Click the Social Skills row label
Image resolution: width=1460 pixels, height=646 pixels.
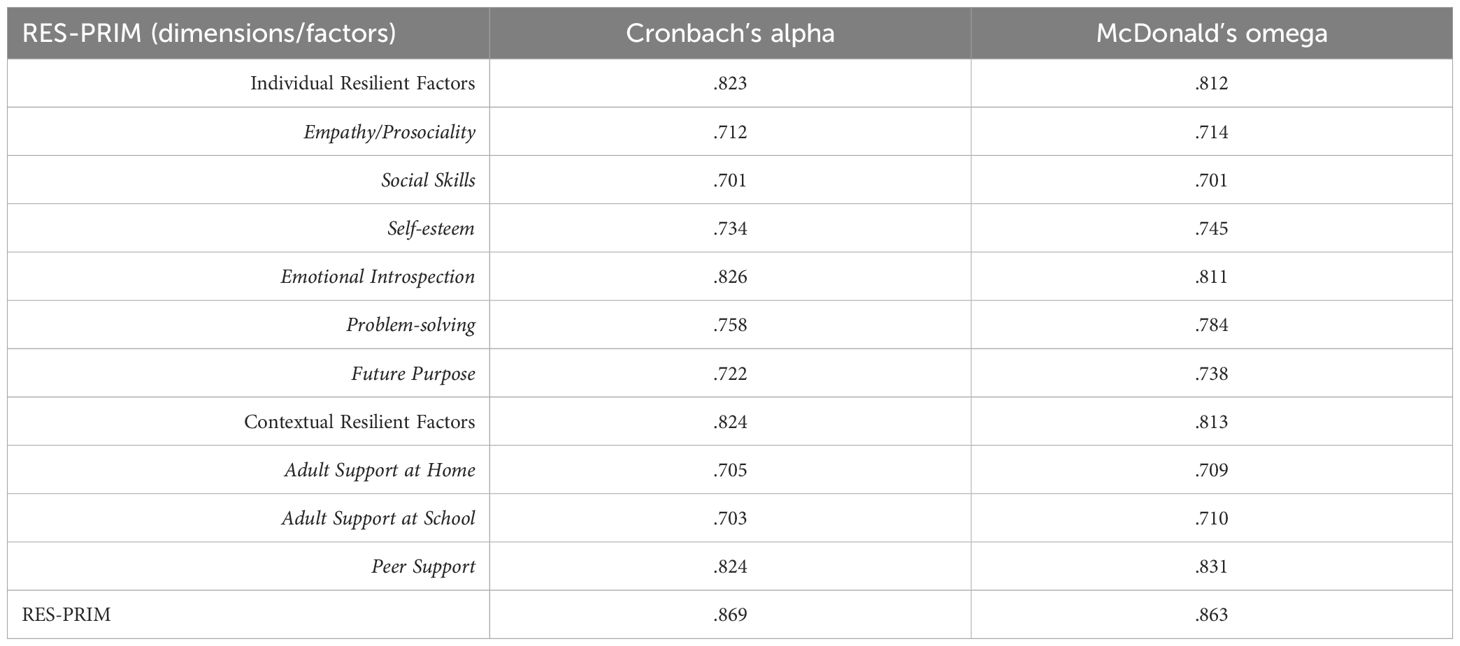tap(428, 180)
